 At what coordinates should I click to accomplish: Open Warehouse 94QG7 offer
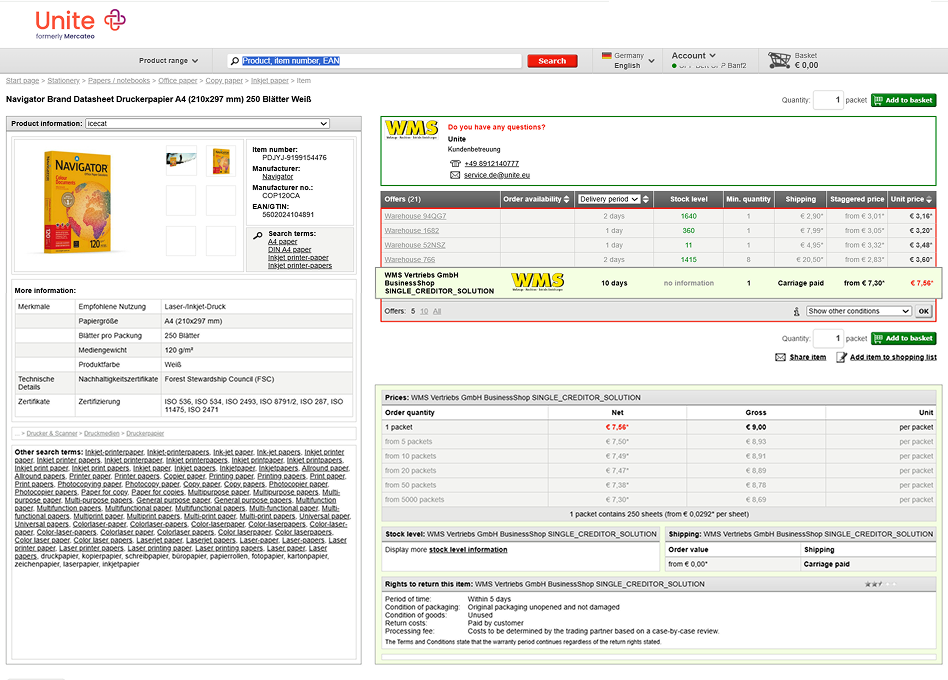415,216
